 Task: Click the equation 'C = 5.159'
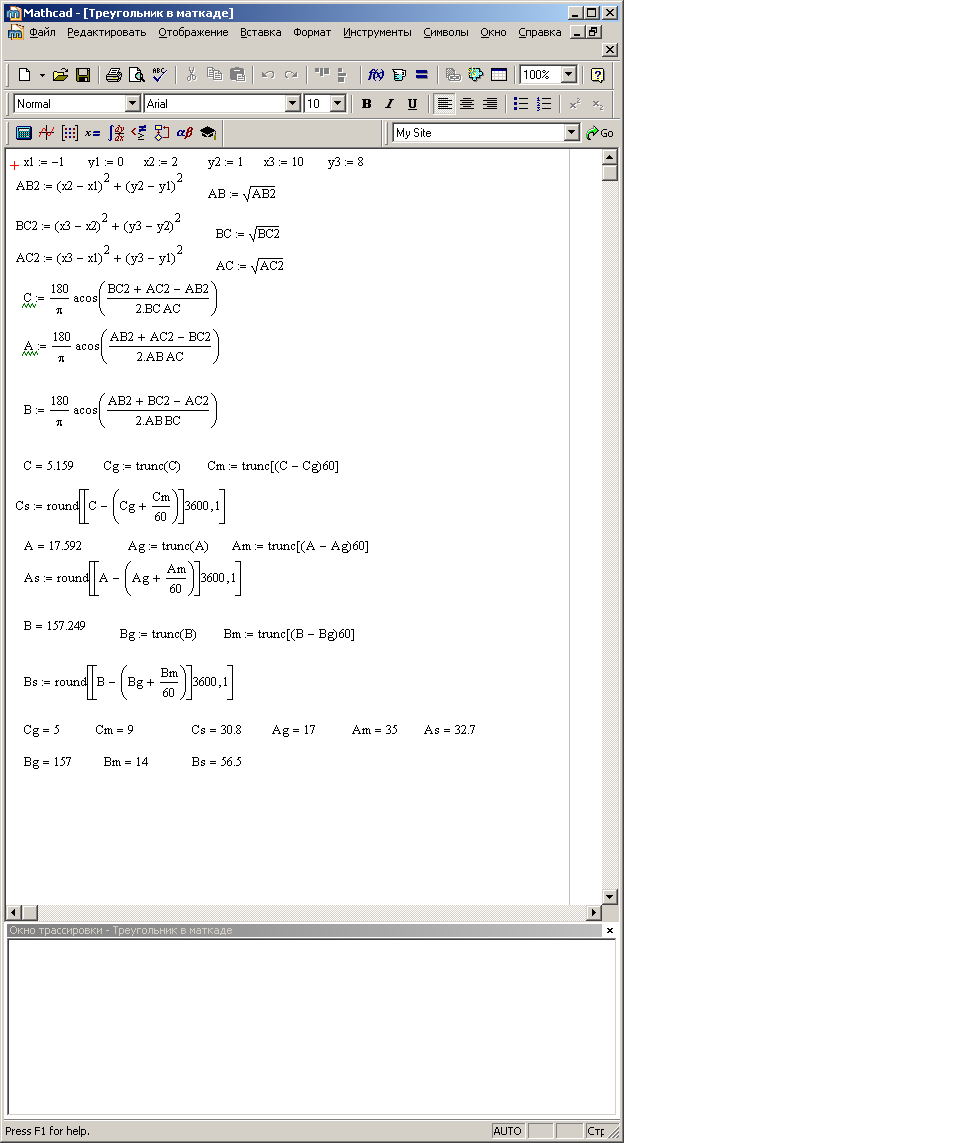pyautogui.click(x=48, y=466)
